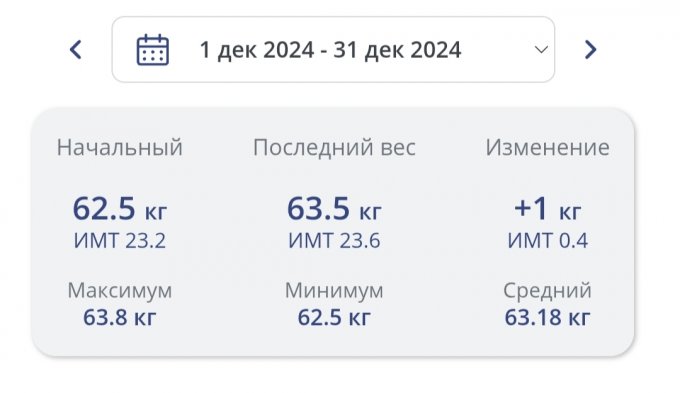Click the 62.5 кг starting weight value
The image size is (680, 393).
pyautogui.click(x=120, y=209)
